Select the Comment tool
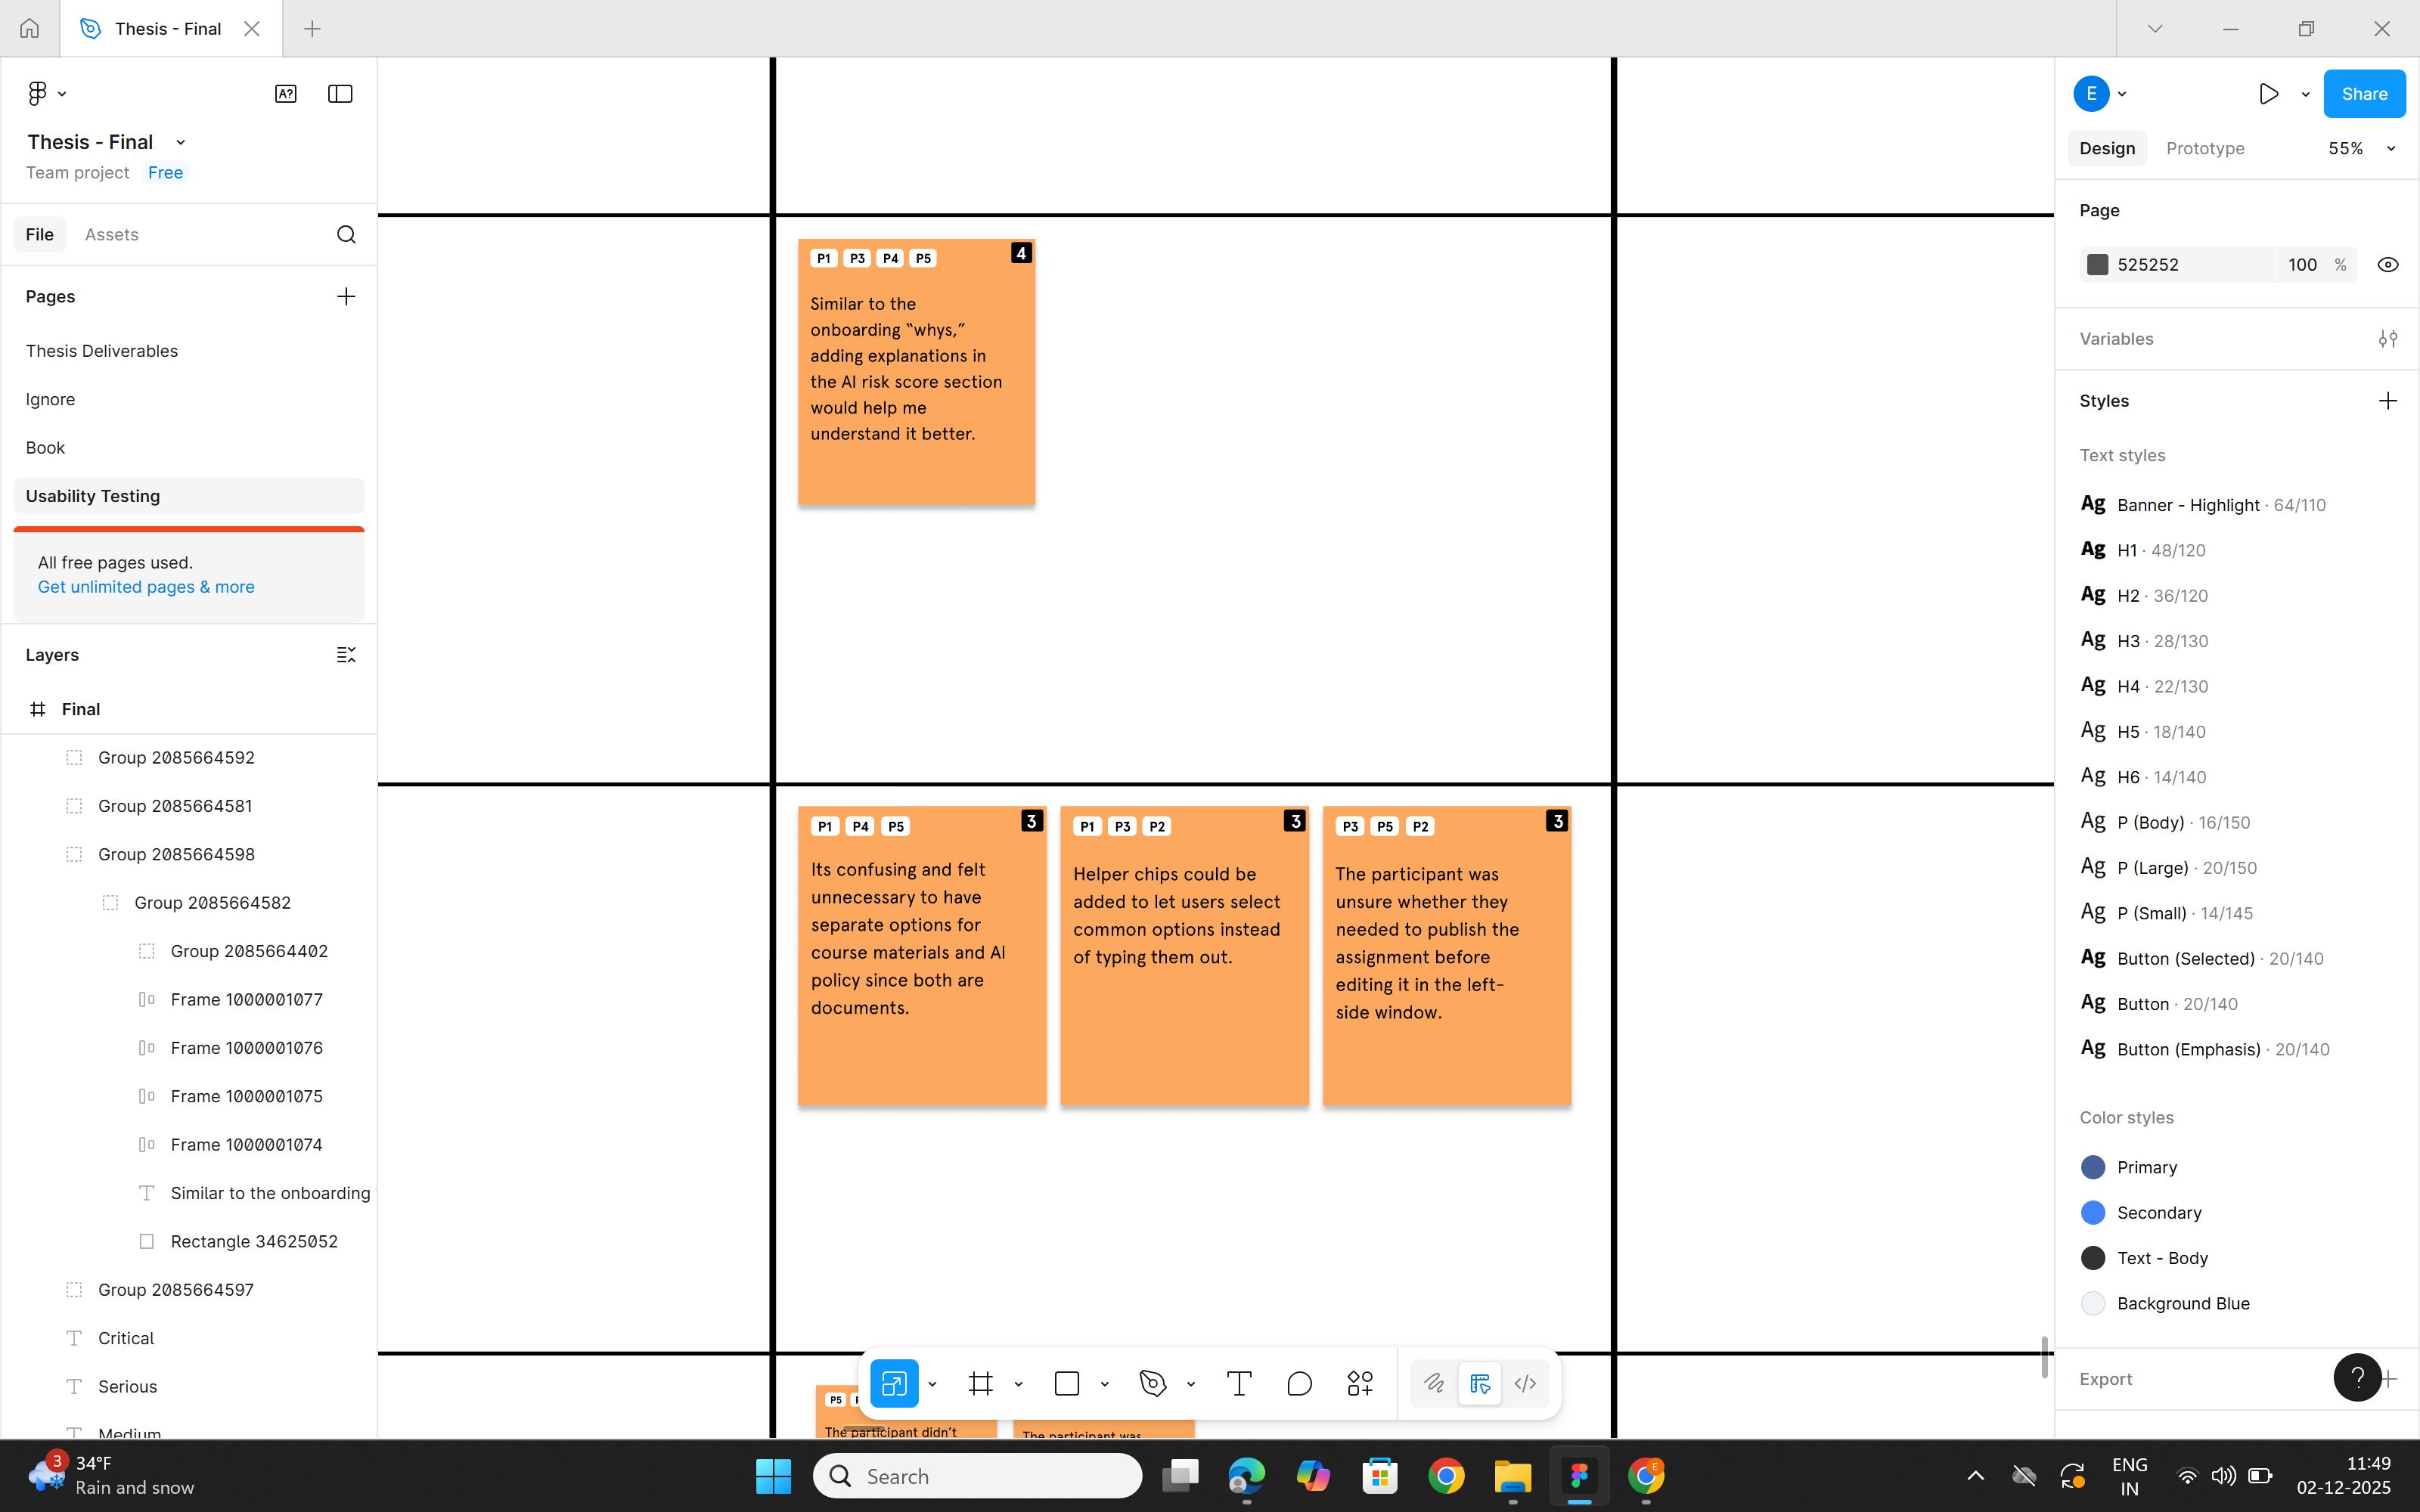This screenshot has height=1512, width=2420. click(1299, 1384)
